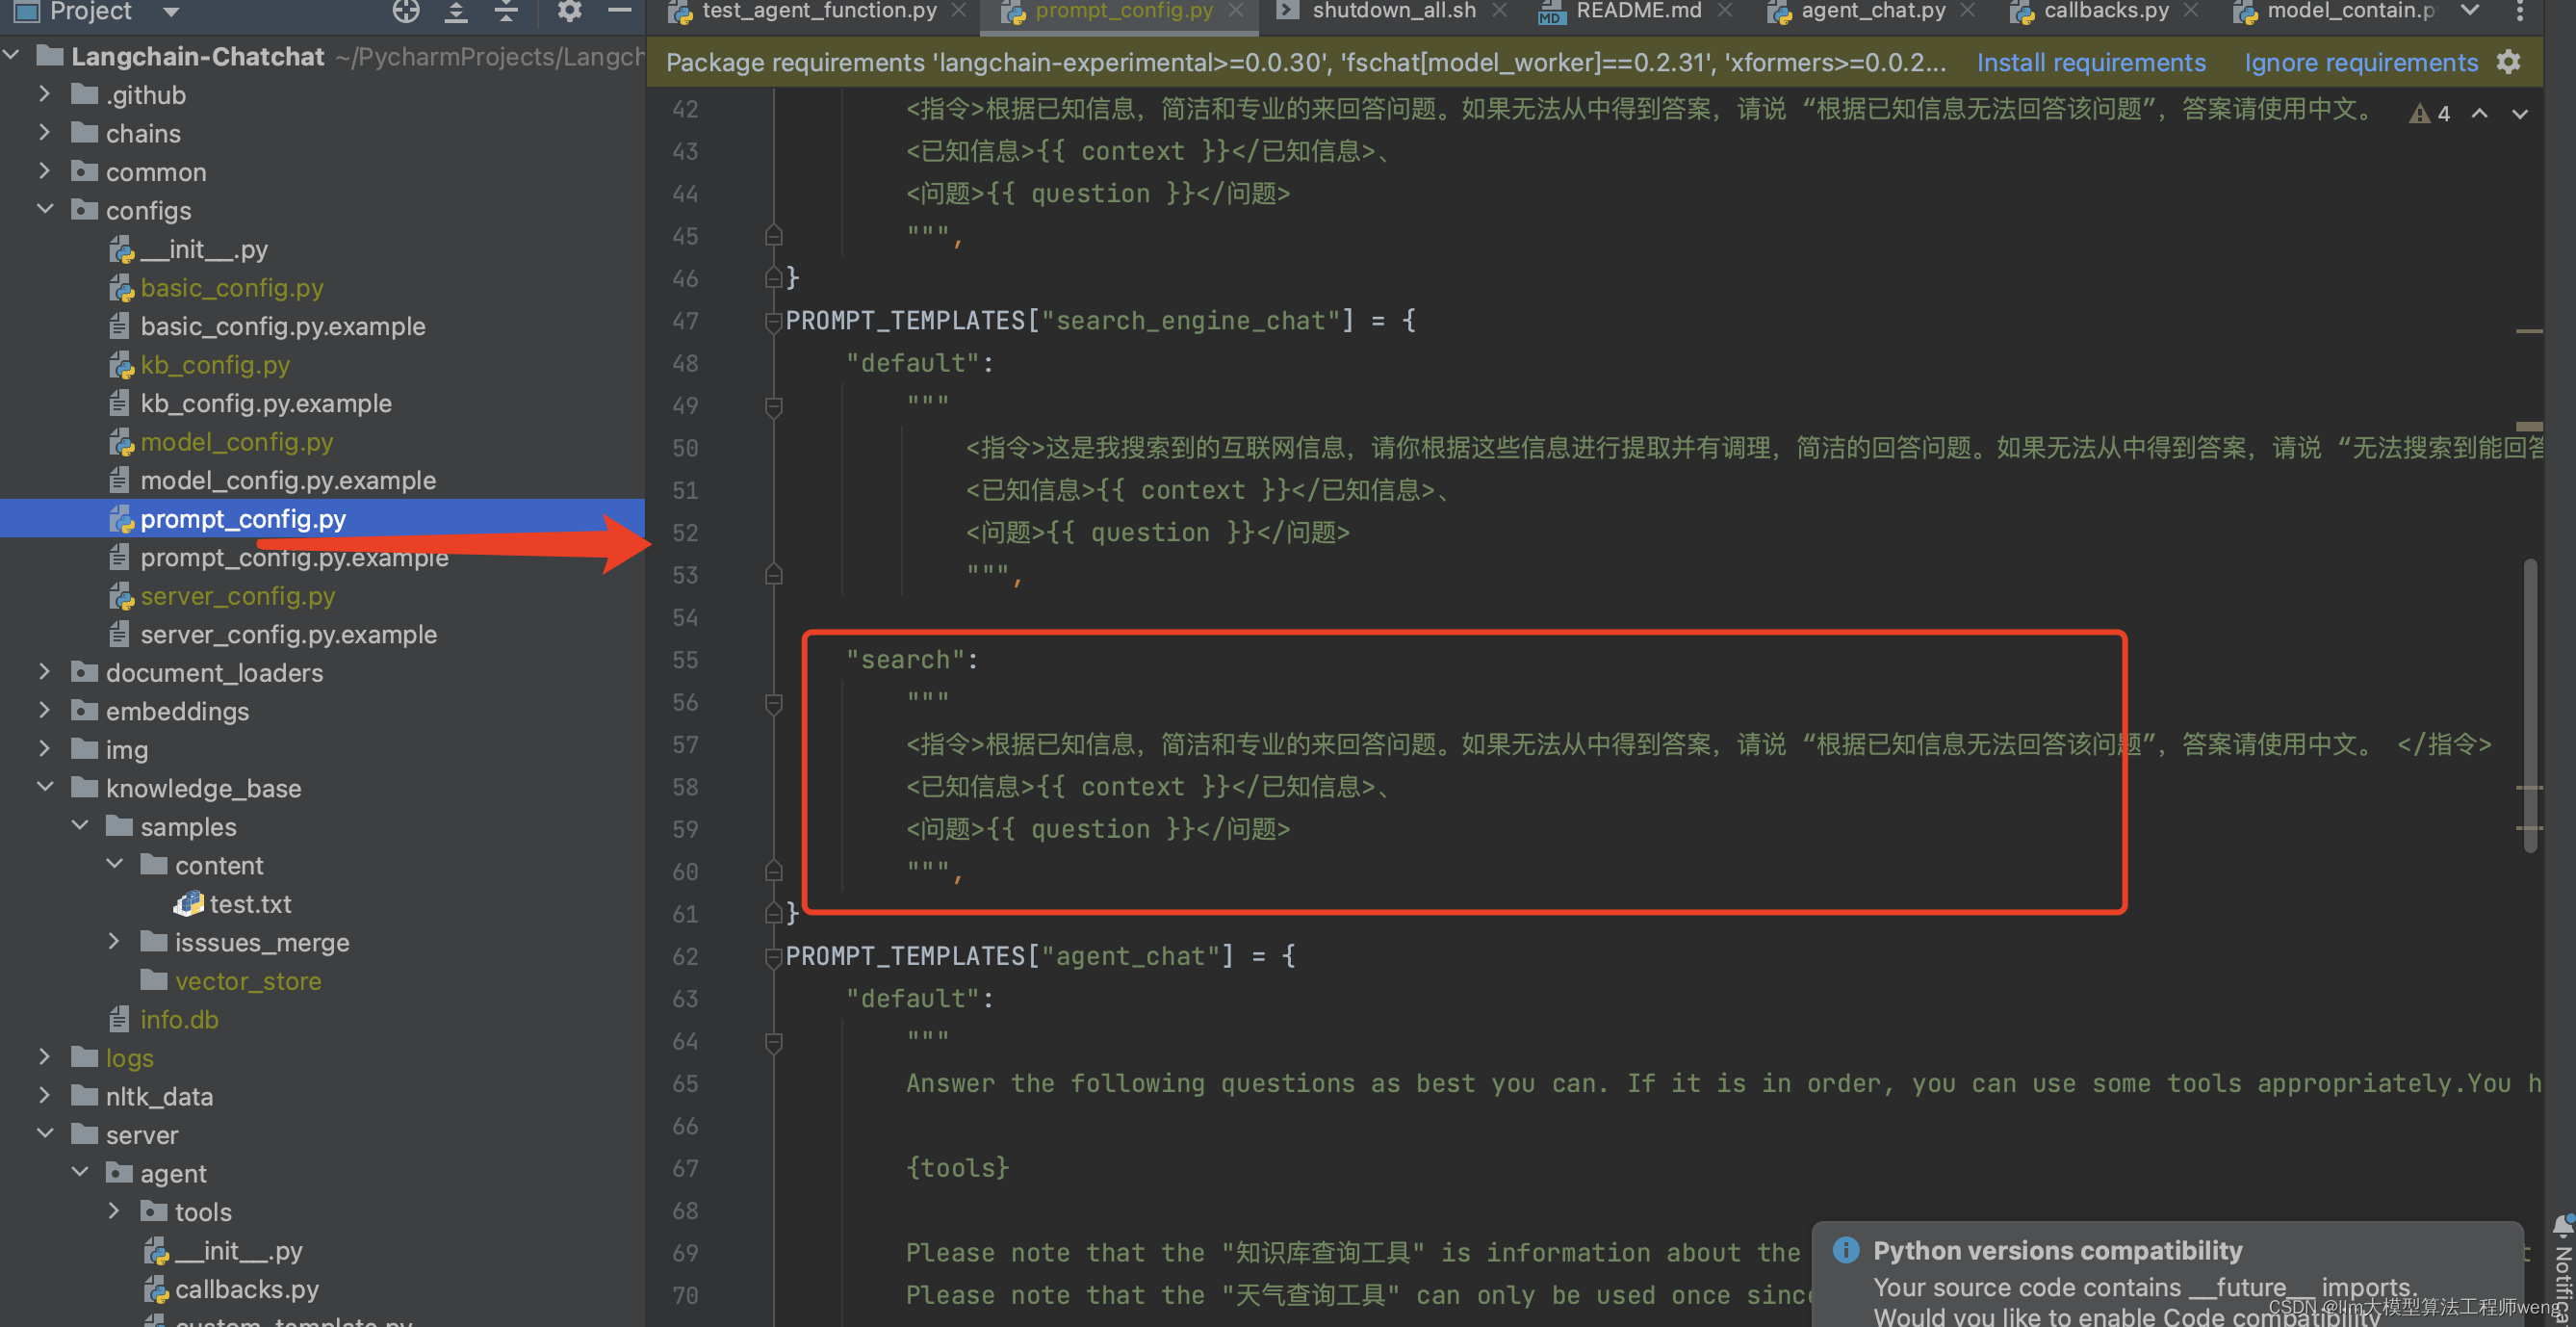Click the Collapse All icon in Project toolbar

click(x=506, y=13)
